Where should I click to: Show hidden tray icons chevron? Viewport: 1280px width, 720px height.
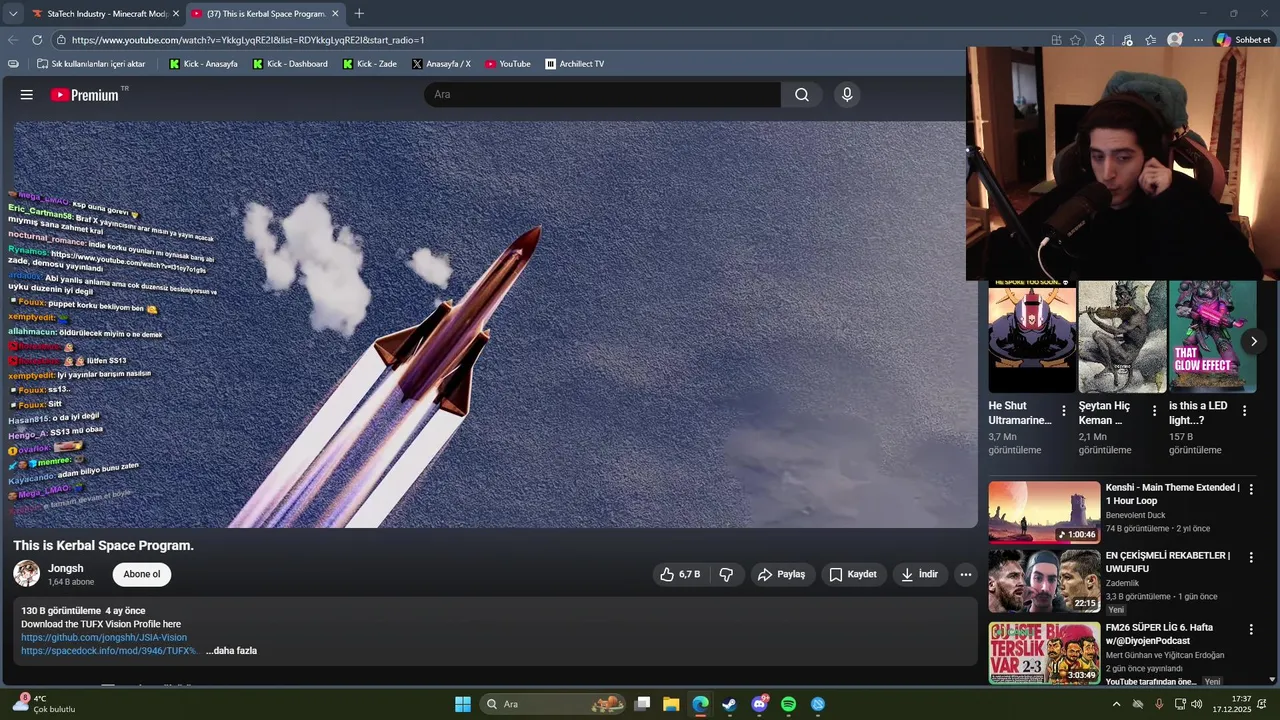tap(1116, 704)
